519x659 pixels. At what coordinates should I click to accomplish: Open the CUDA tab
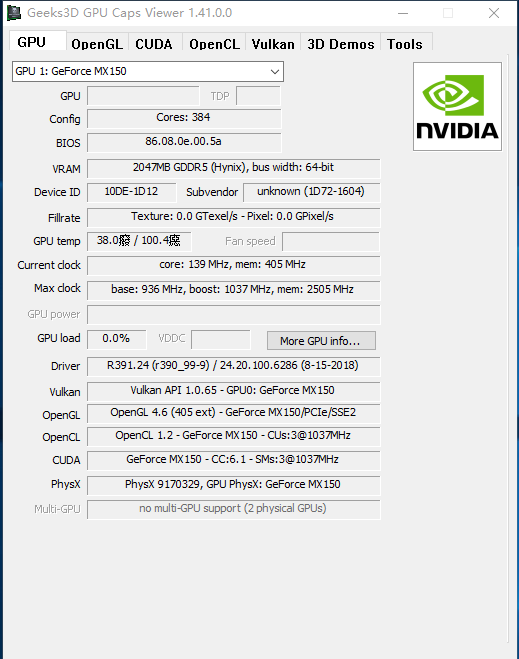[154, 44]
